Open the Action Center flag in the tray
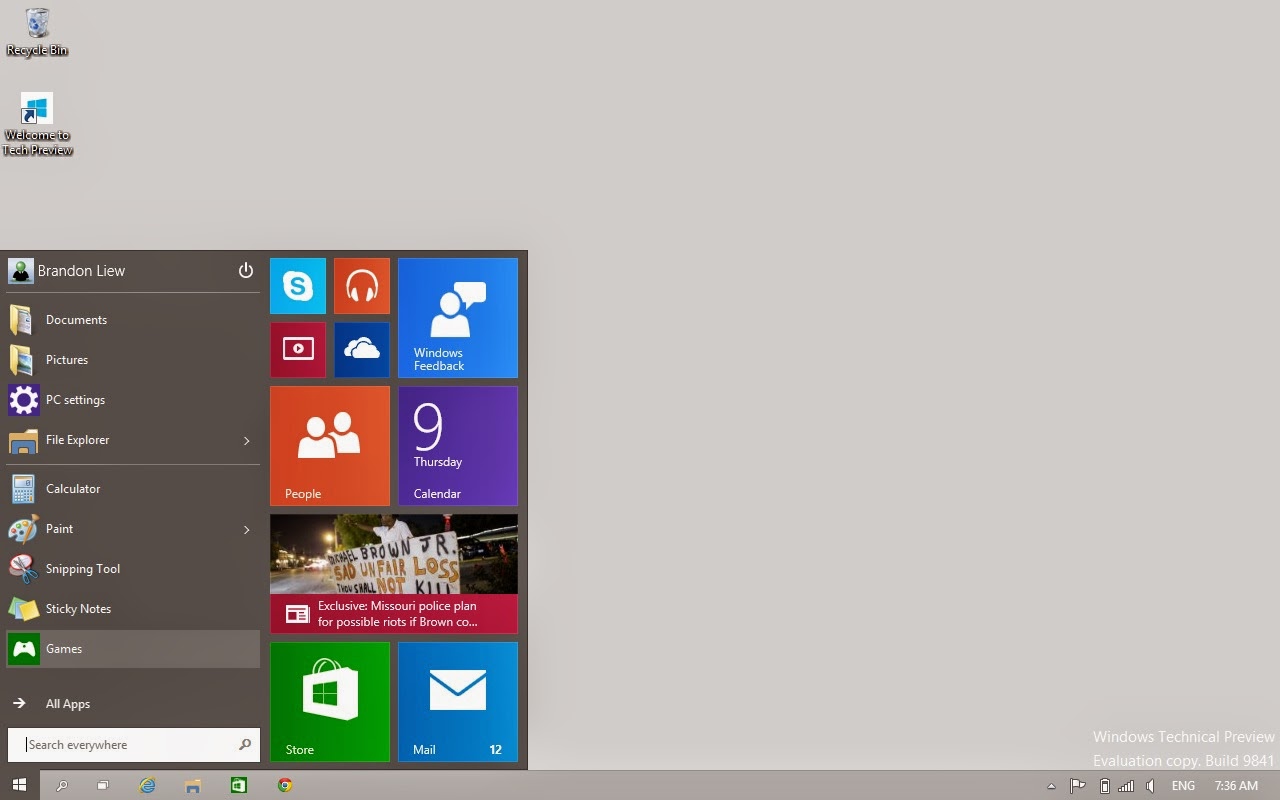Image resolution: width=1280 pixels, height=800 pixels. click(1077, 786)
